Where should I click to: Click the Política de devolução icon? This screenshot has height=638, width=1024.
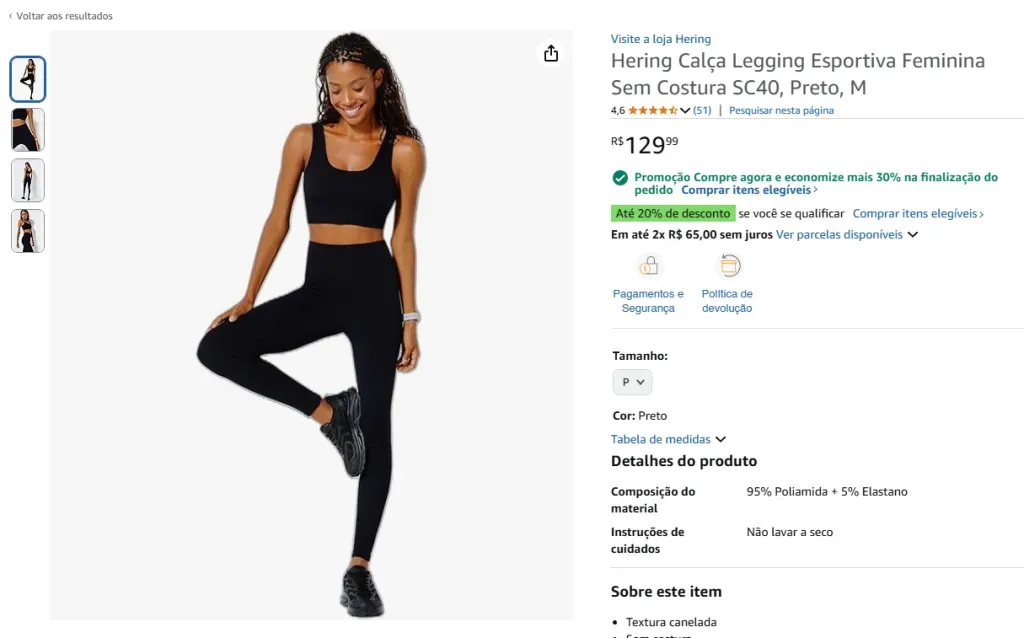[729, 266]
